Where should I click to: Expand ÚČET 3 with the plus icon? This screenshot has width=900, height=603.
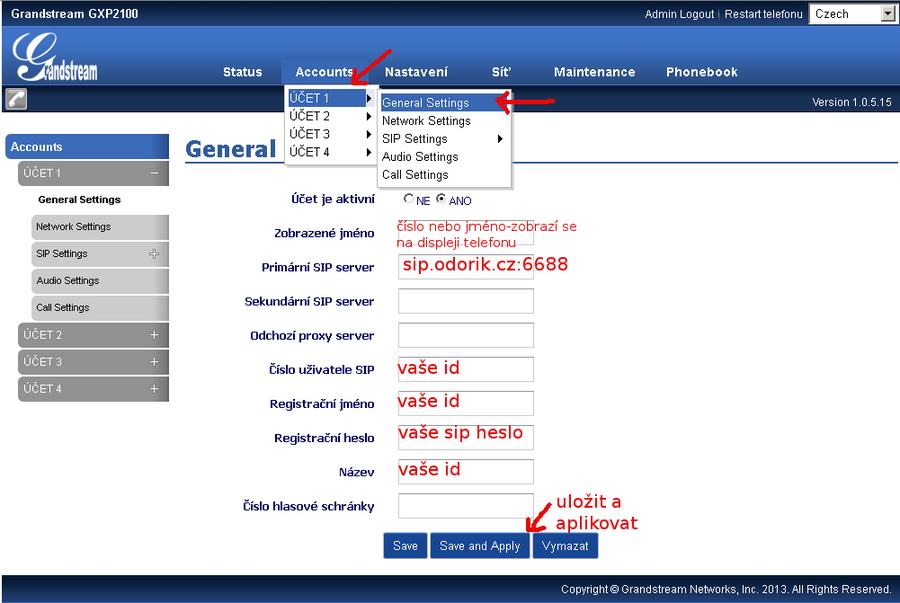[154, 362]
